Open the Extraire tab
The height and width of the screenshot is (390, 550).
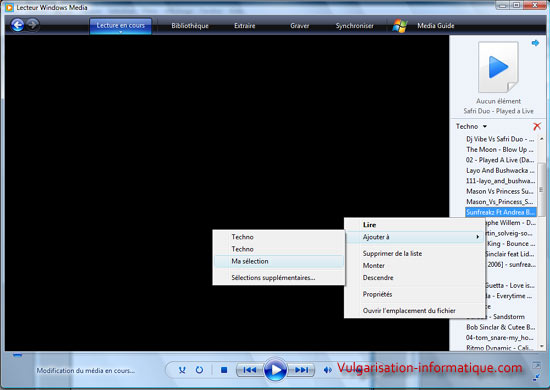point(244,26)
